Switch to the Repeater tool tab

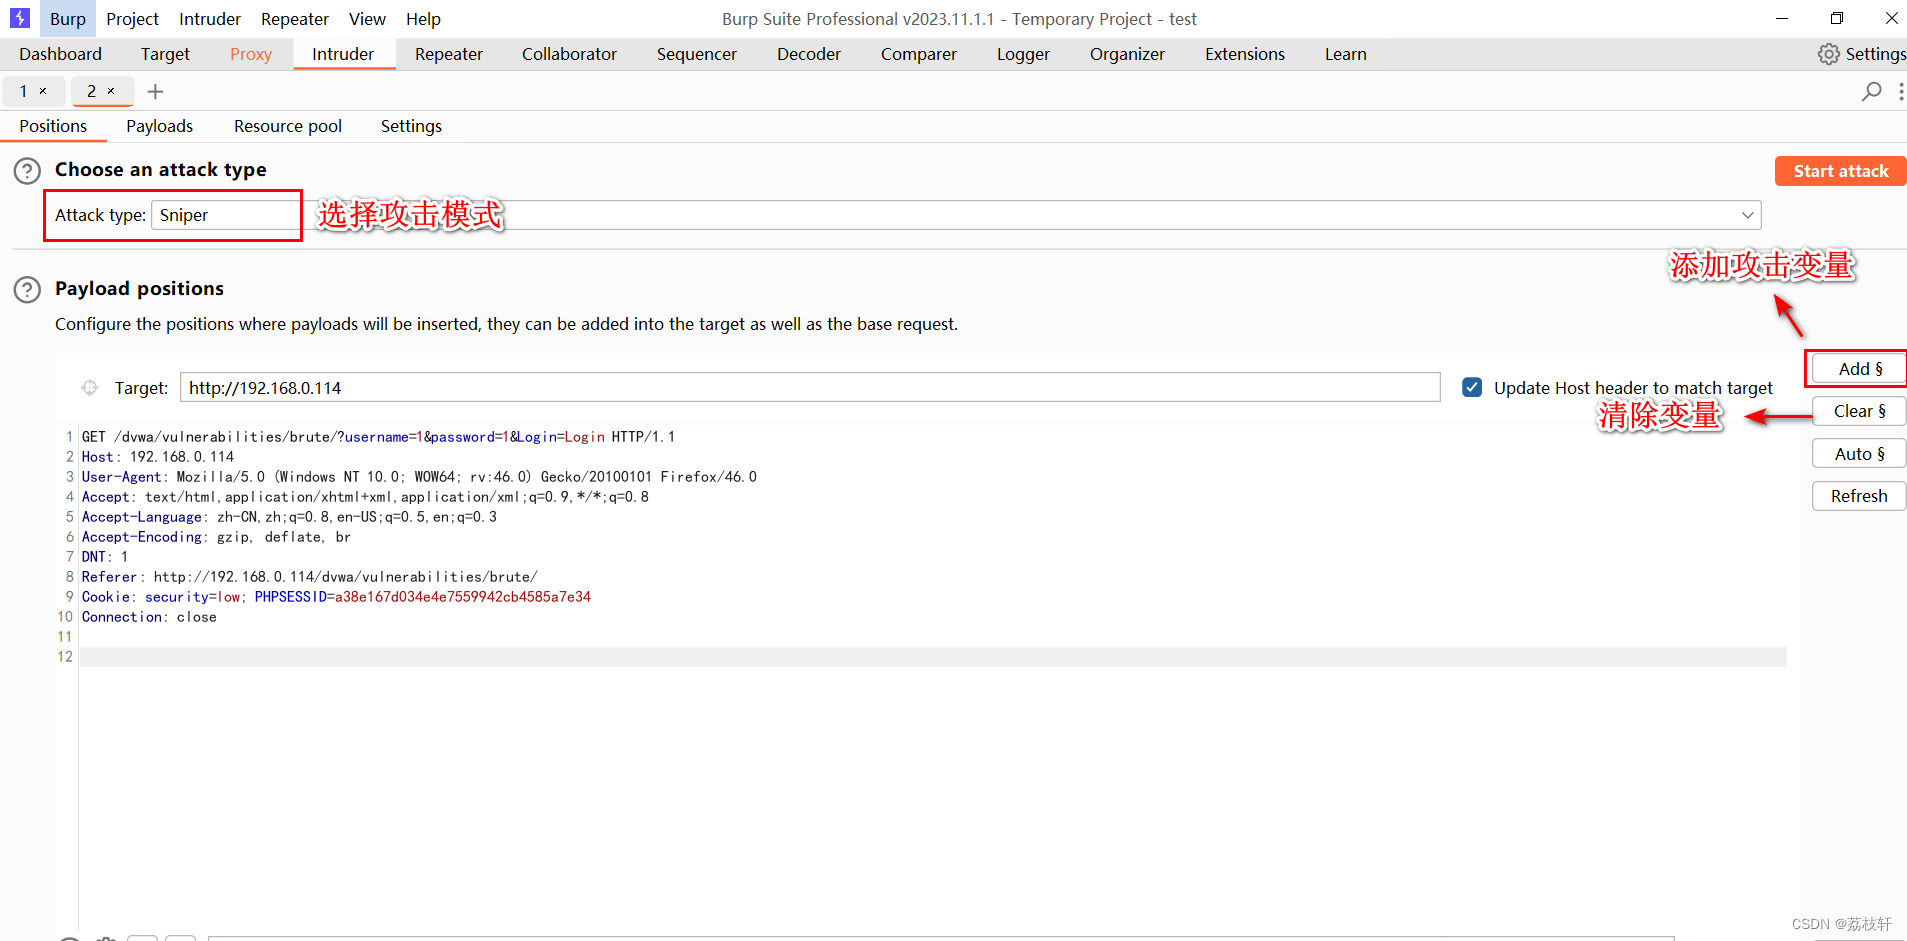point(449,54)
